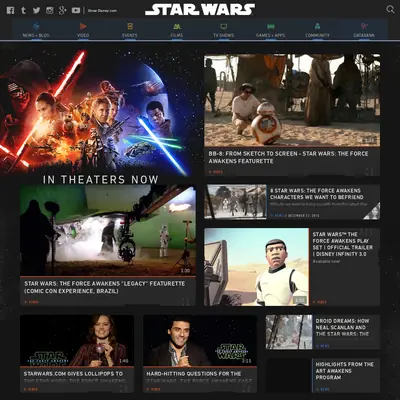The height and width of the screenshot is (400, 400).
Task: Open the "Legacy" Featurette Comic Con title
Action: [104, 287]
